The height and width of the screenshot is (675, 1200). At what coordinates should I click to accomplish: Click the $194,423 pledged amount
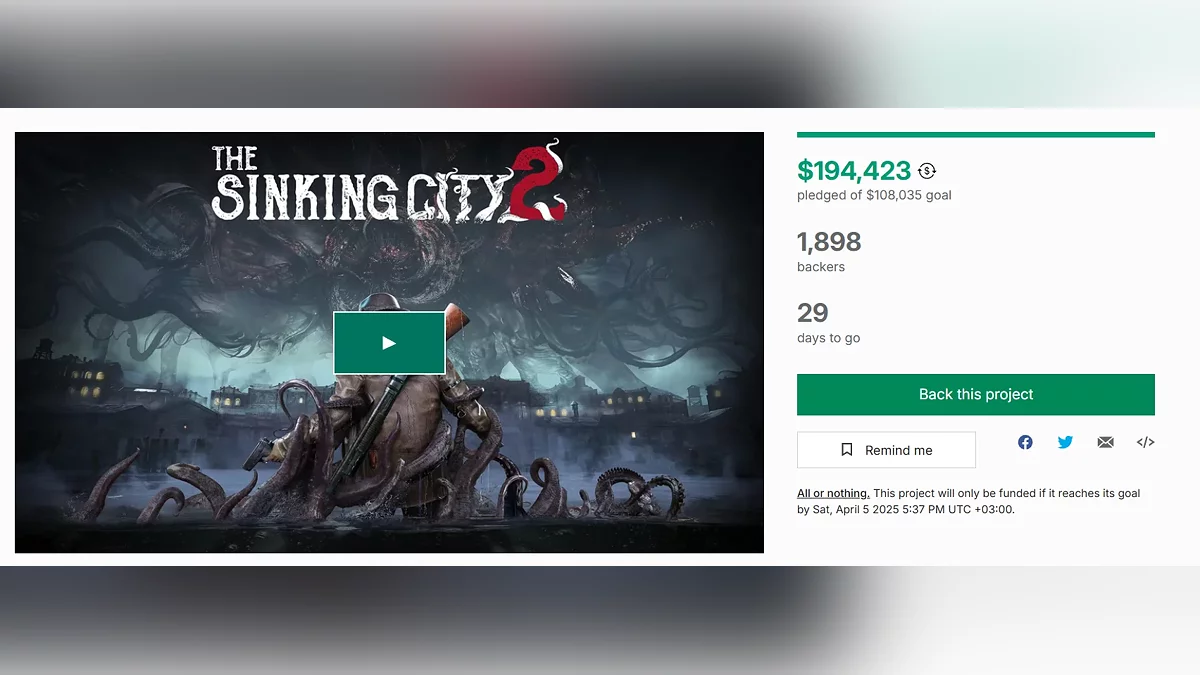pyautogui.click(x=854, y=171)
